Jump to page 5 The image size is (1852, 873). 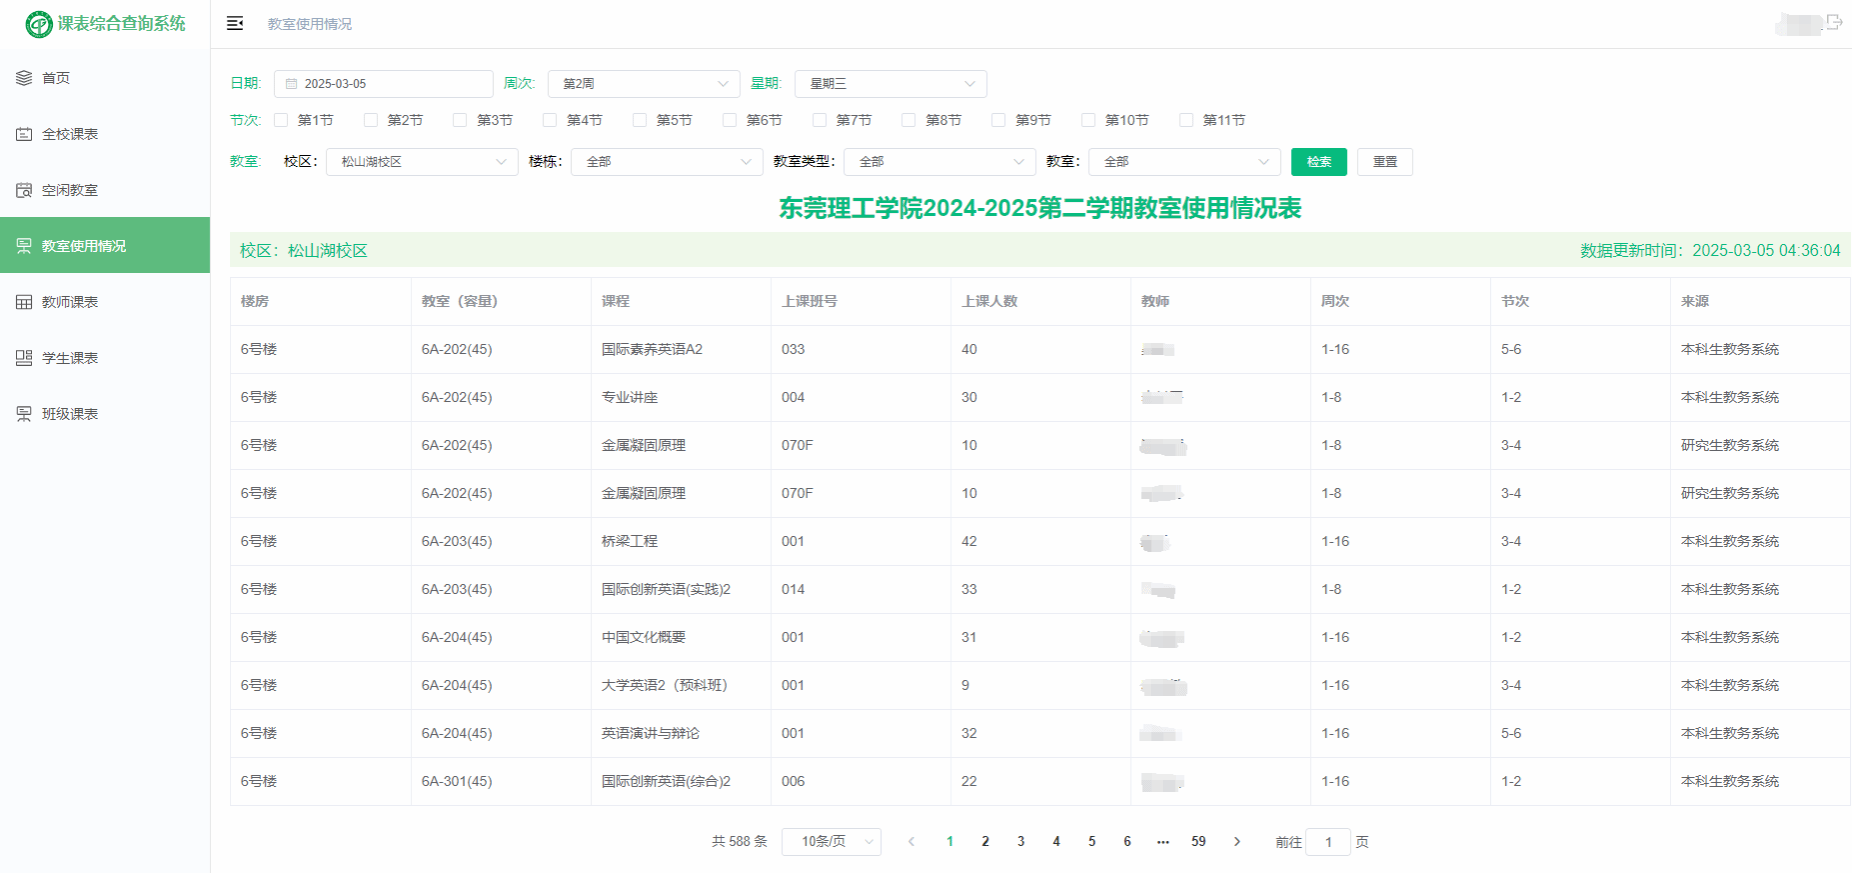pos(1092,842)
